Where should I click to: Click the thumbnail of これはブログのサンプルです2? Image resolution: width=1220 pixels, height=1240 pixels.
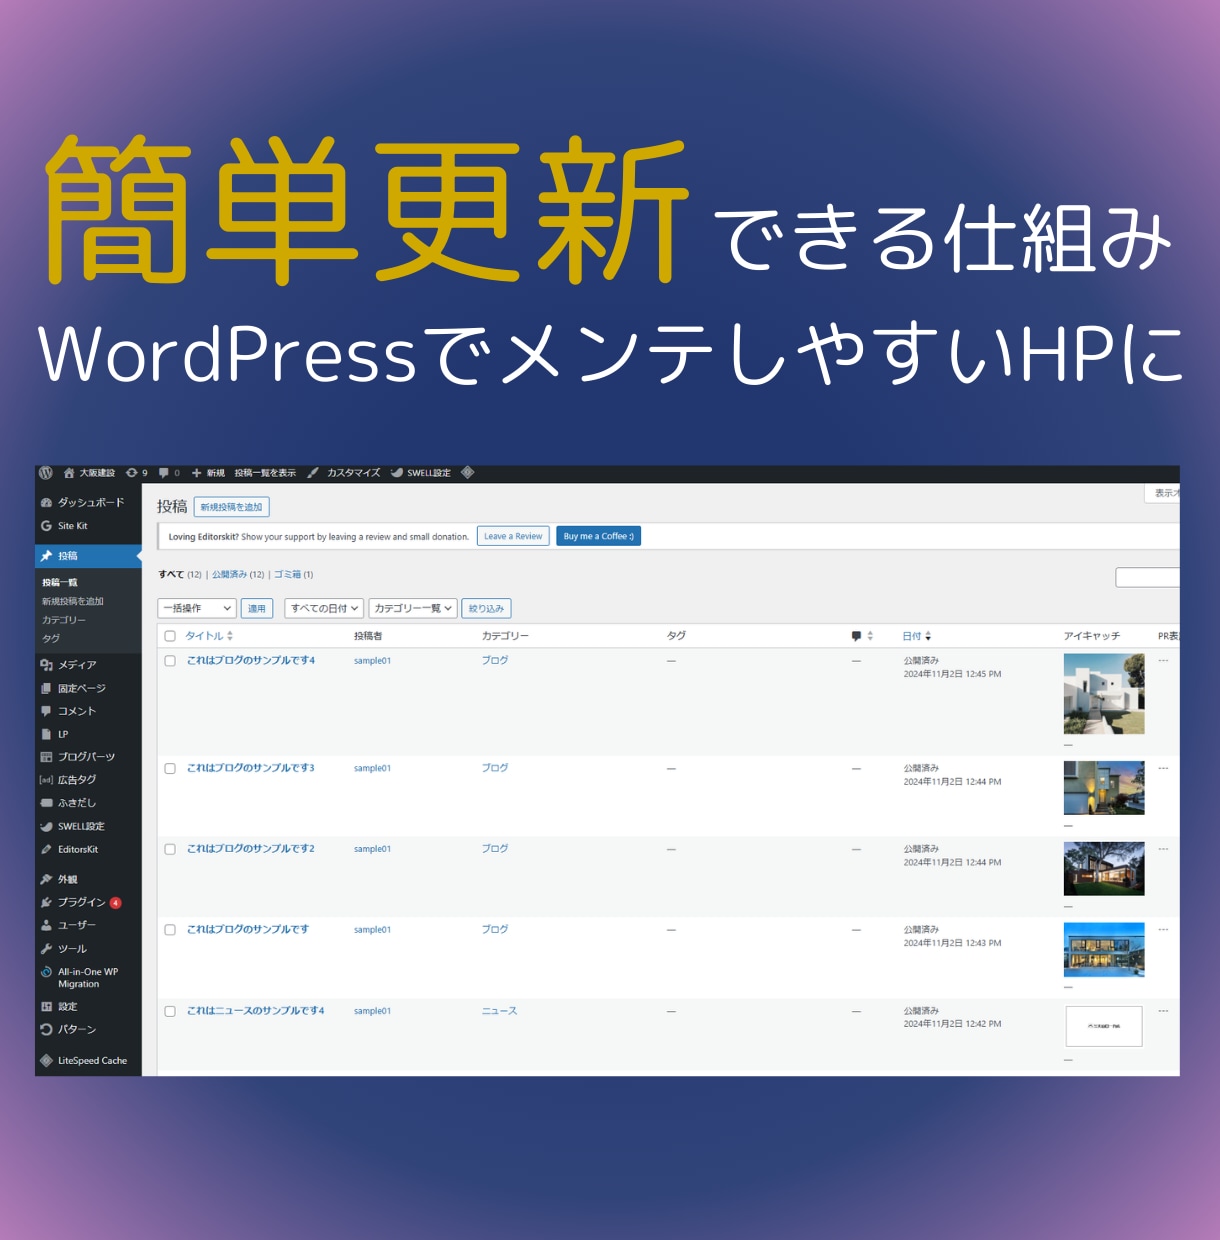click(x=1104, y=868)
